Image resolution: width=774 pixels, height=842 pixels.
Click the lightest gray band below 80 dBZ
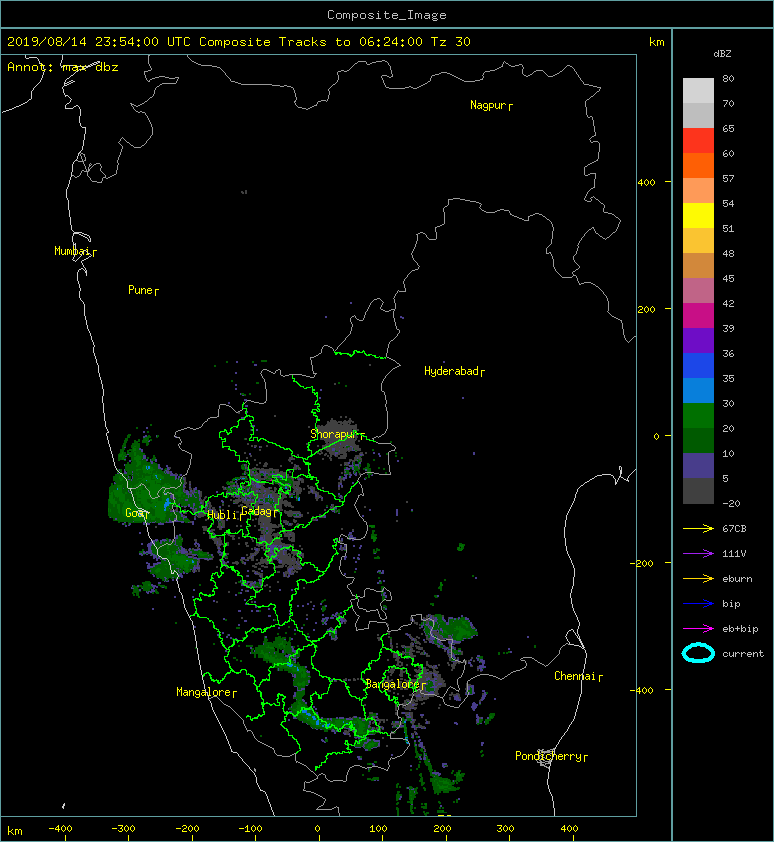coord(698,90)
